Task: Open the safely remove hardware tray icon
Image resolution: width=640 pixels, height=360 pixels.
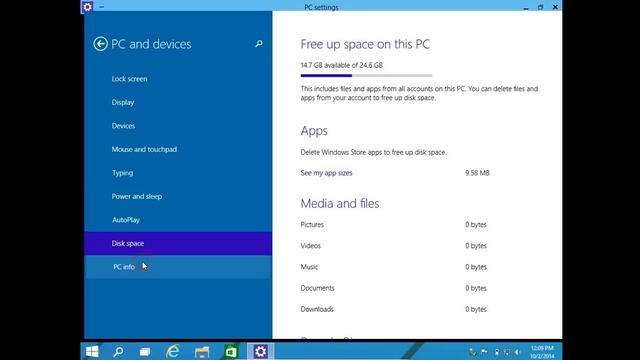Action: pyautogui.click(x=473, y=352)
